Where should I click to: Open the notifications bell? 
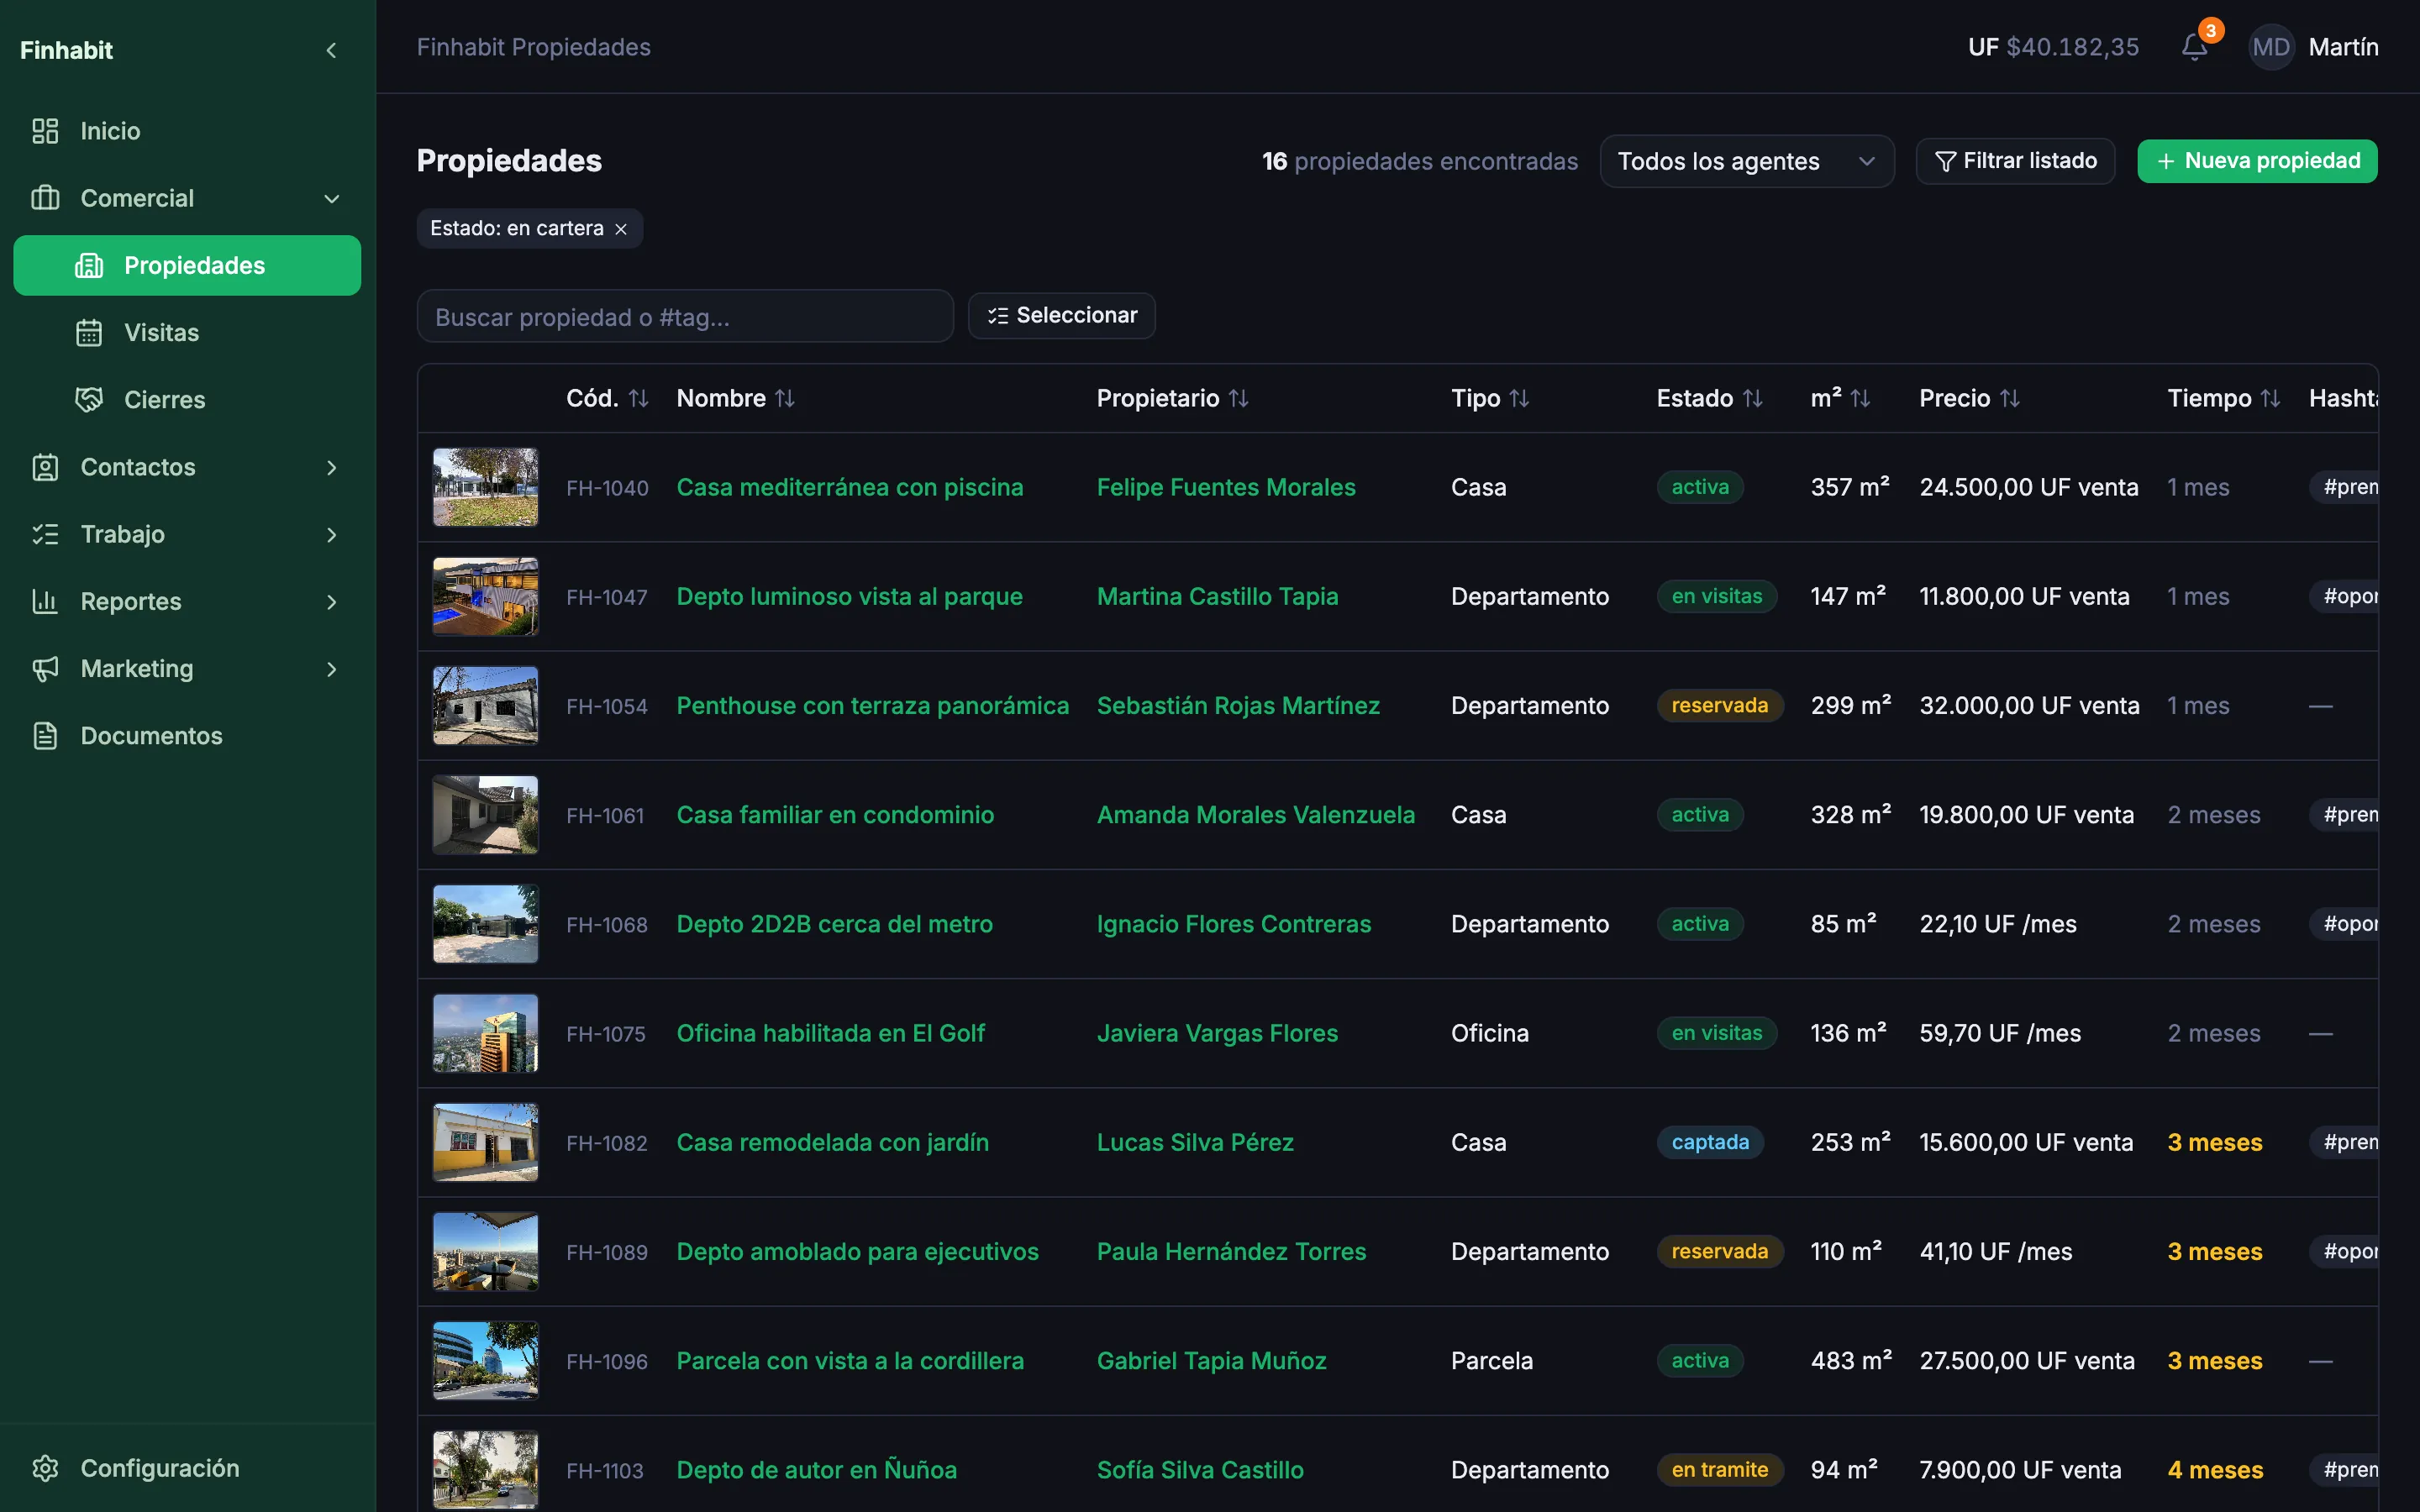[2194, 47]
